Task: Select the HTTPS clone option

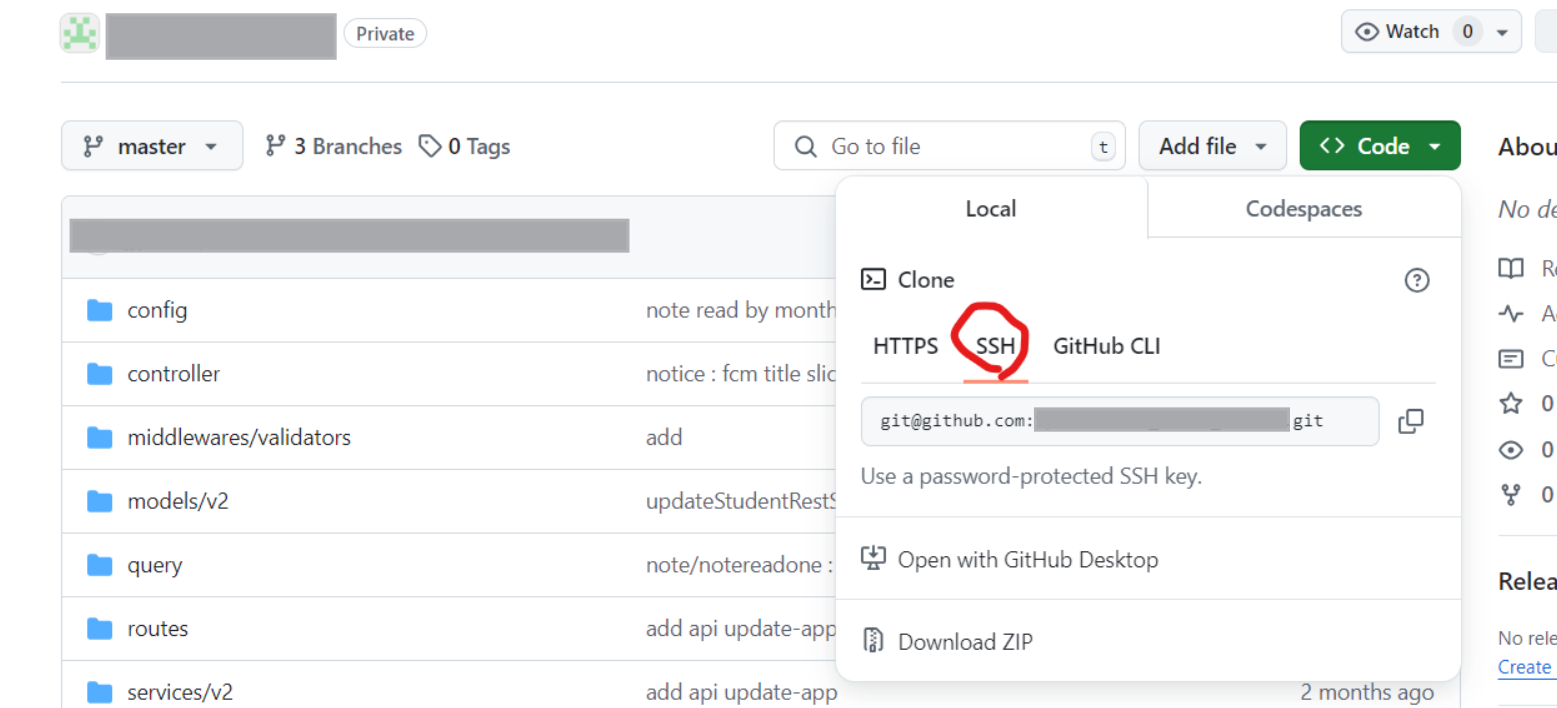Action: [906, 346]
